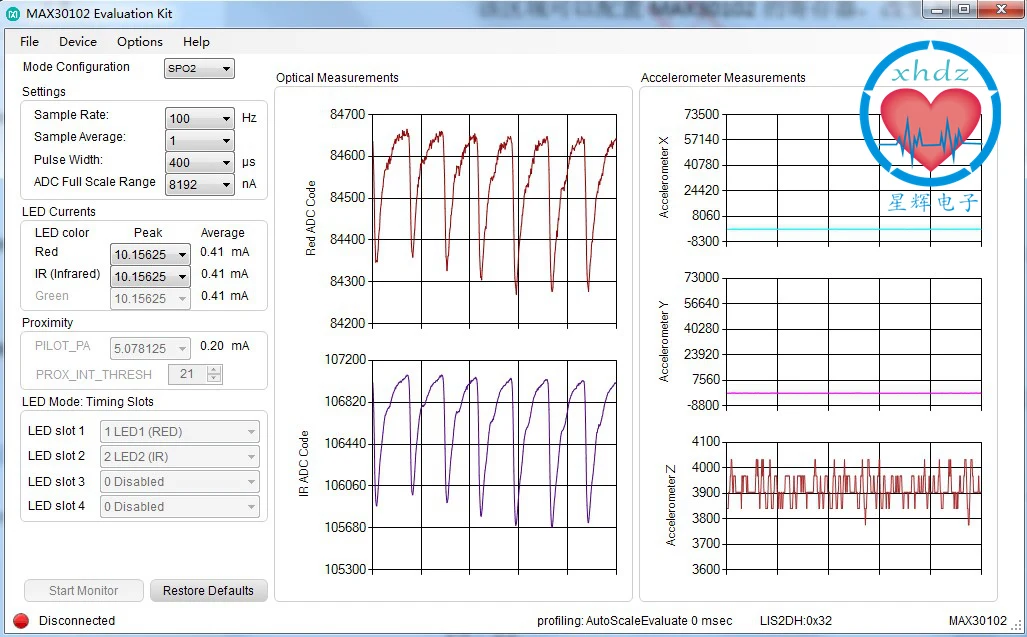The width and height of the screenshot is (1027, 637).
Task: Open the File menu
Action: pos(29,42)
